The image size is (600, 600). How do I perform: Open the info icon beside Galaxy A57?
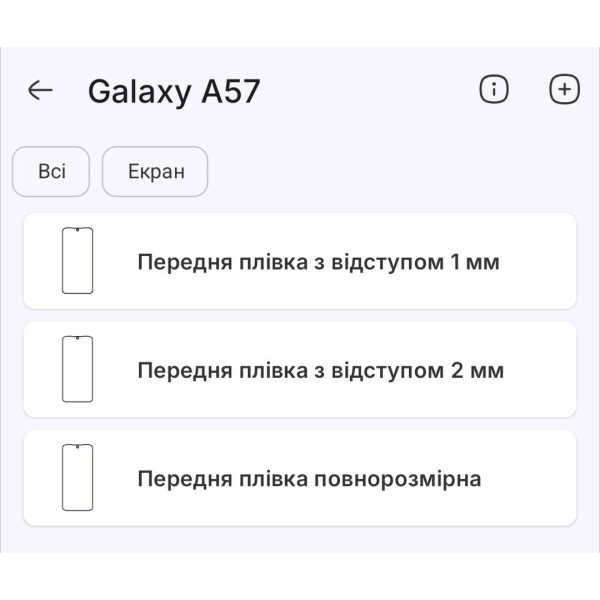pos(493,90)
